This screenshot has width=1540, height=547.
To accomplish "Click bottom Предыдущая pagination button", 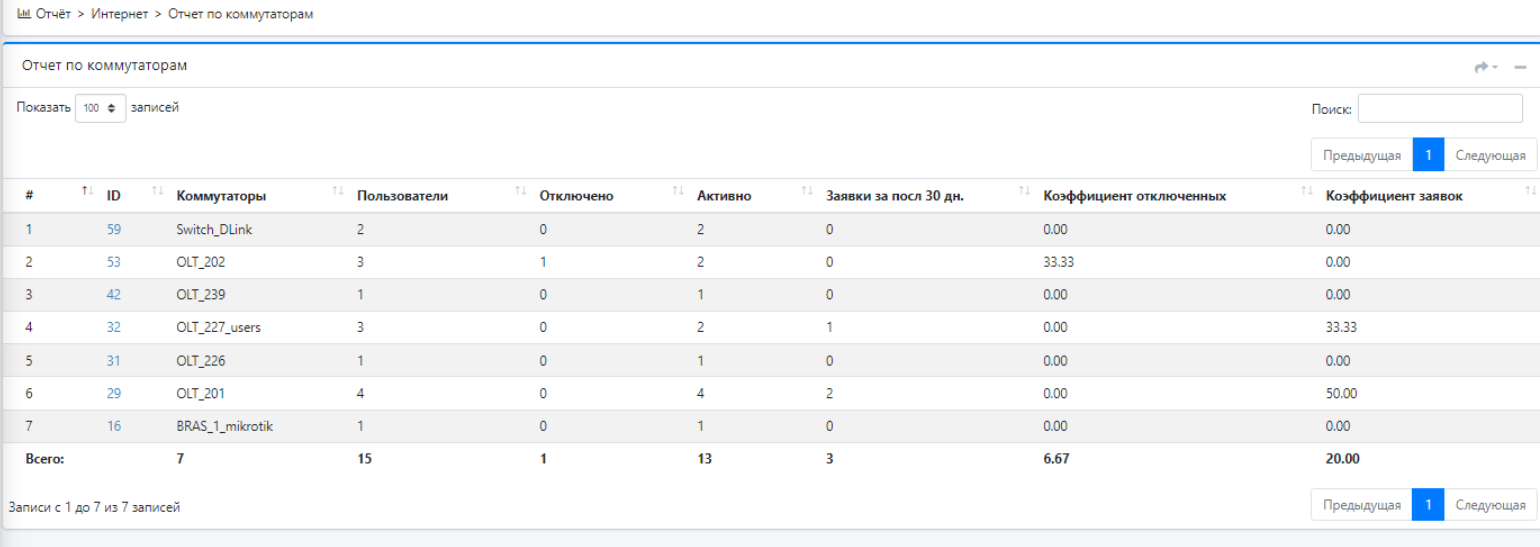I will (x=1362, y=505).
